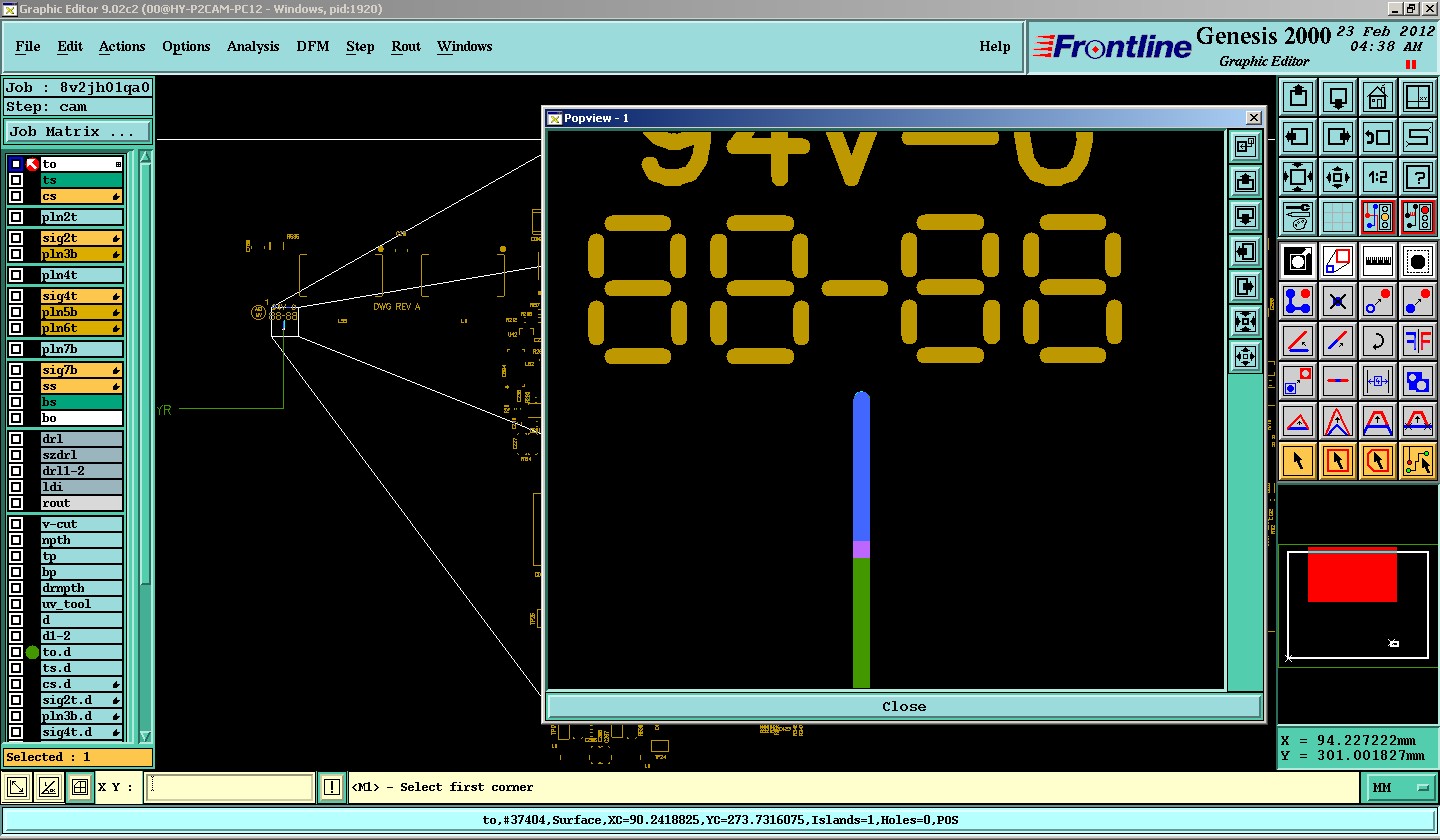This screenshot has height=840, width=1440.
Task: Click the 1:2 zoom scale icon
Action: tap(1378, 177)
